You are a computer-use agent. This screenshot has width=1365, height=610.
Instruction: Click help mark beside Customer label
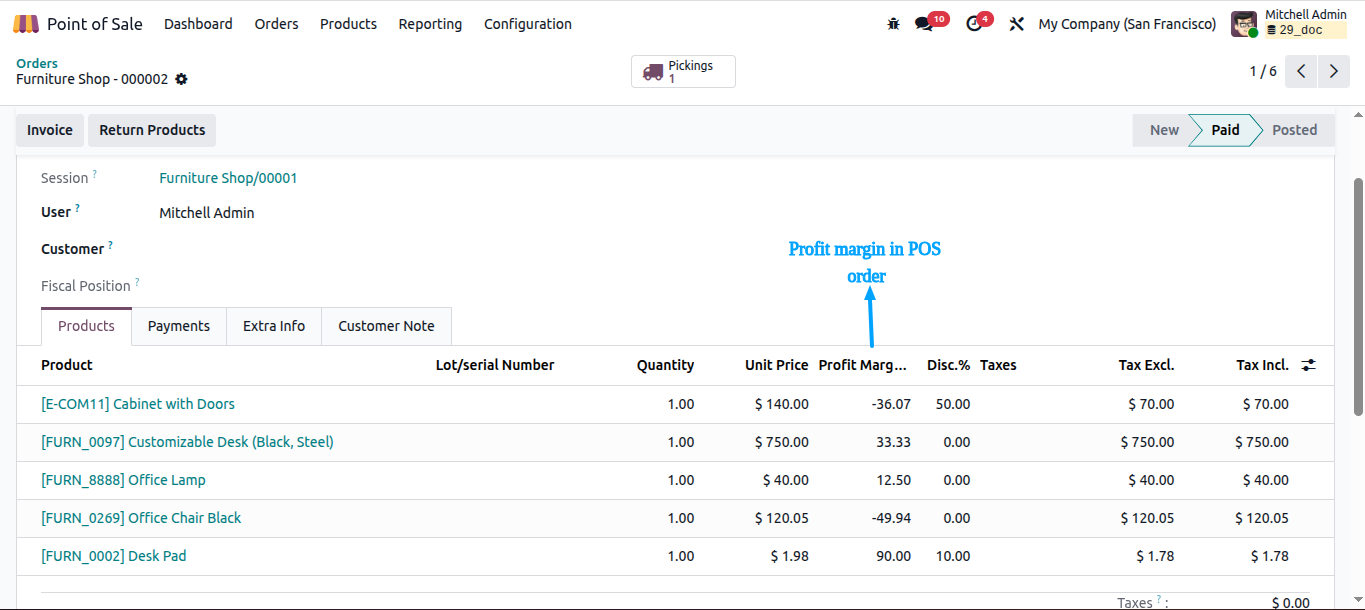(110, 245)
